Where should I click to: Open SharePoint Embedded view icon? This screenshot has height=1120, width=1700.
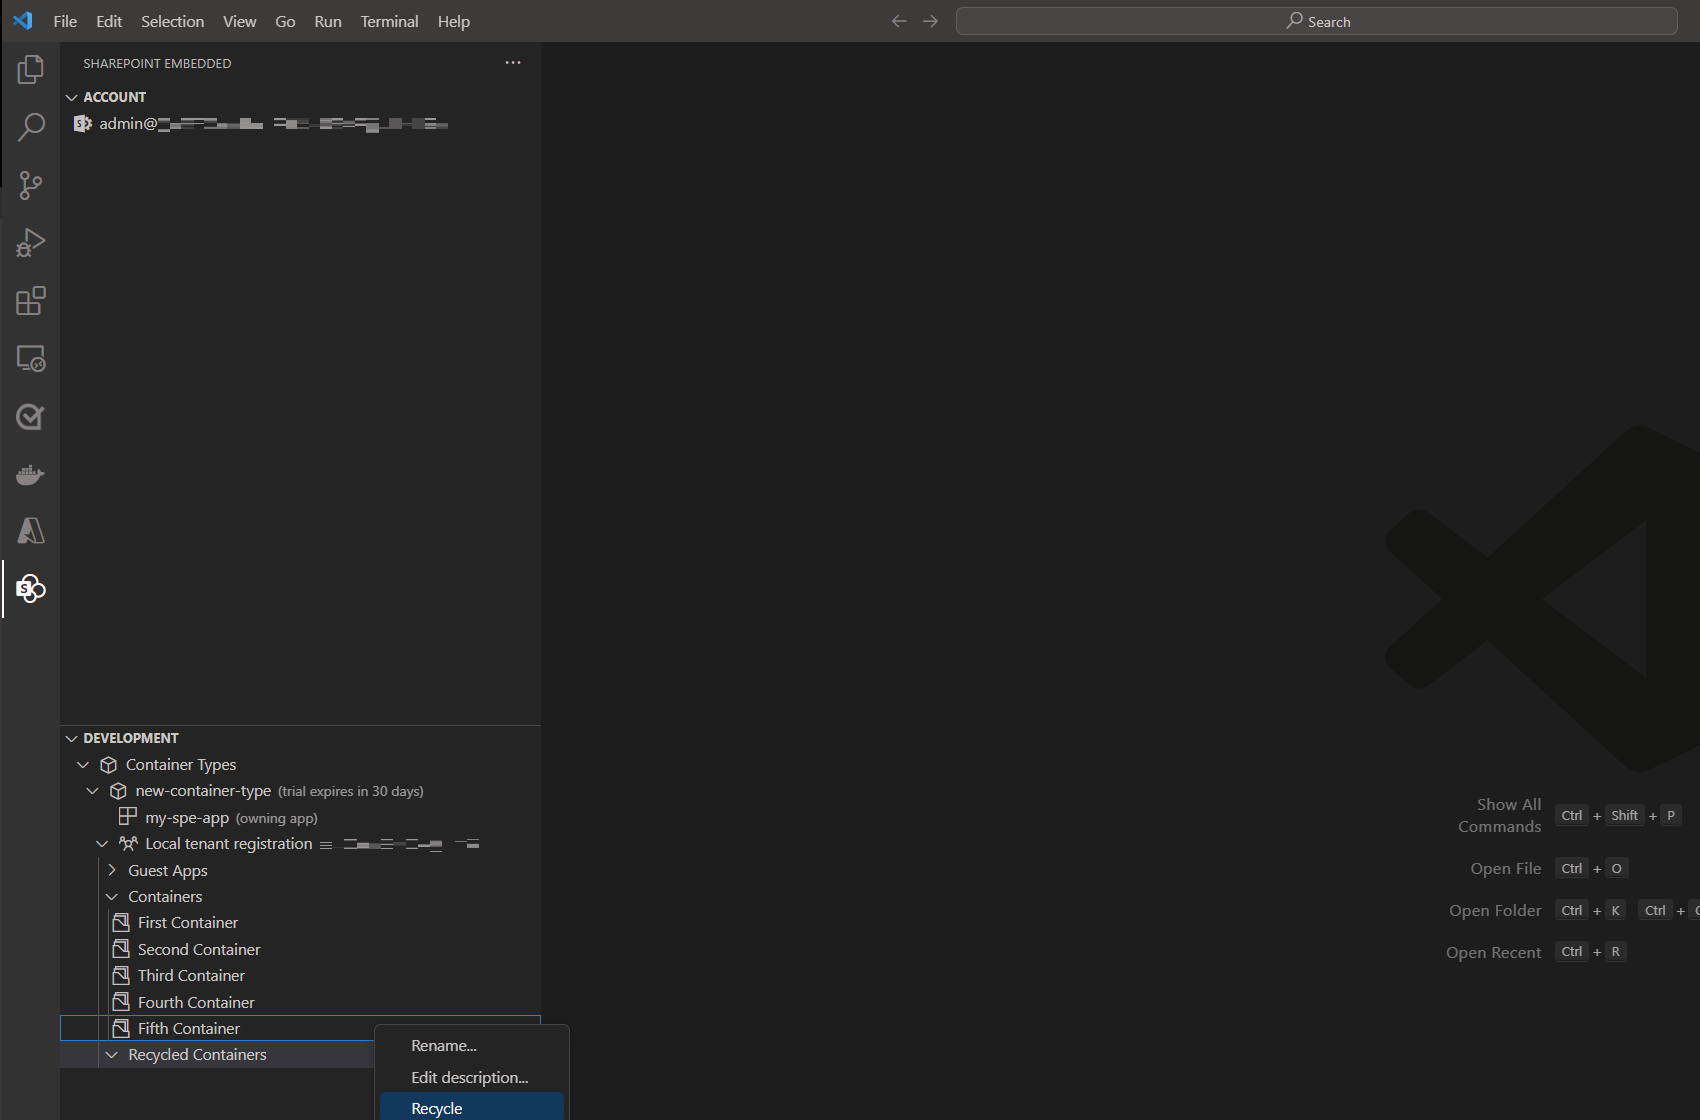click(31, 589)
